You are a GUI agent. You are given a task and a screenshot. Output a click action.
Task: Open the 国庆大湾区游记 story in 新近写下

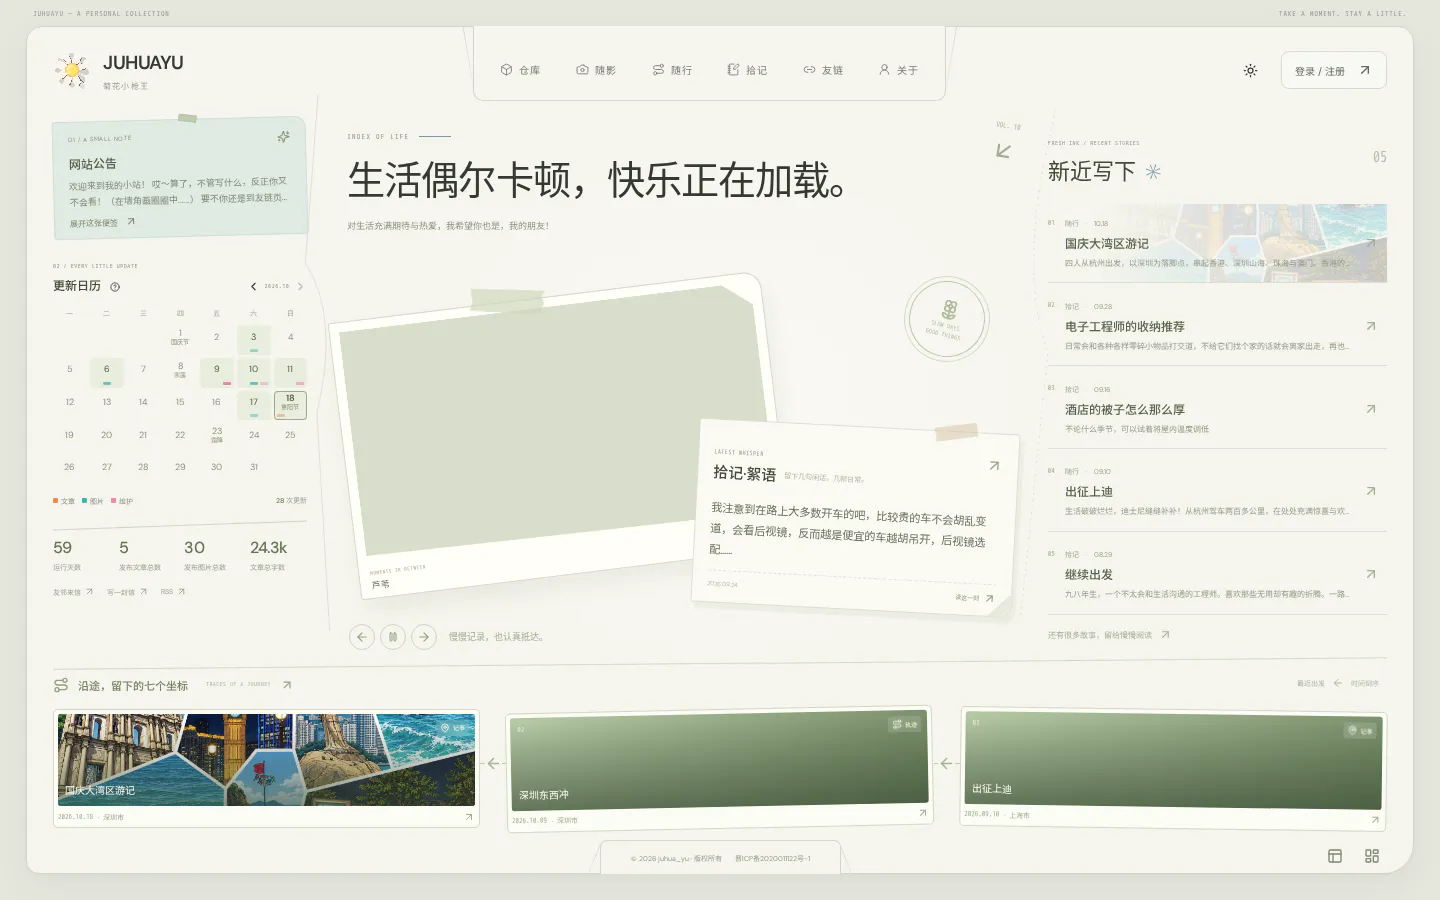(1217, 243)
